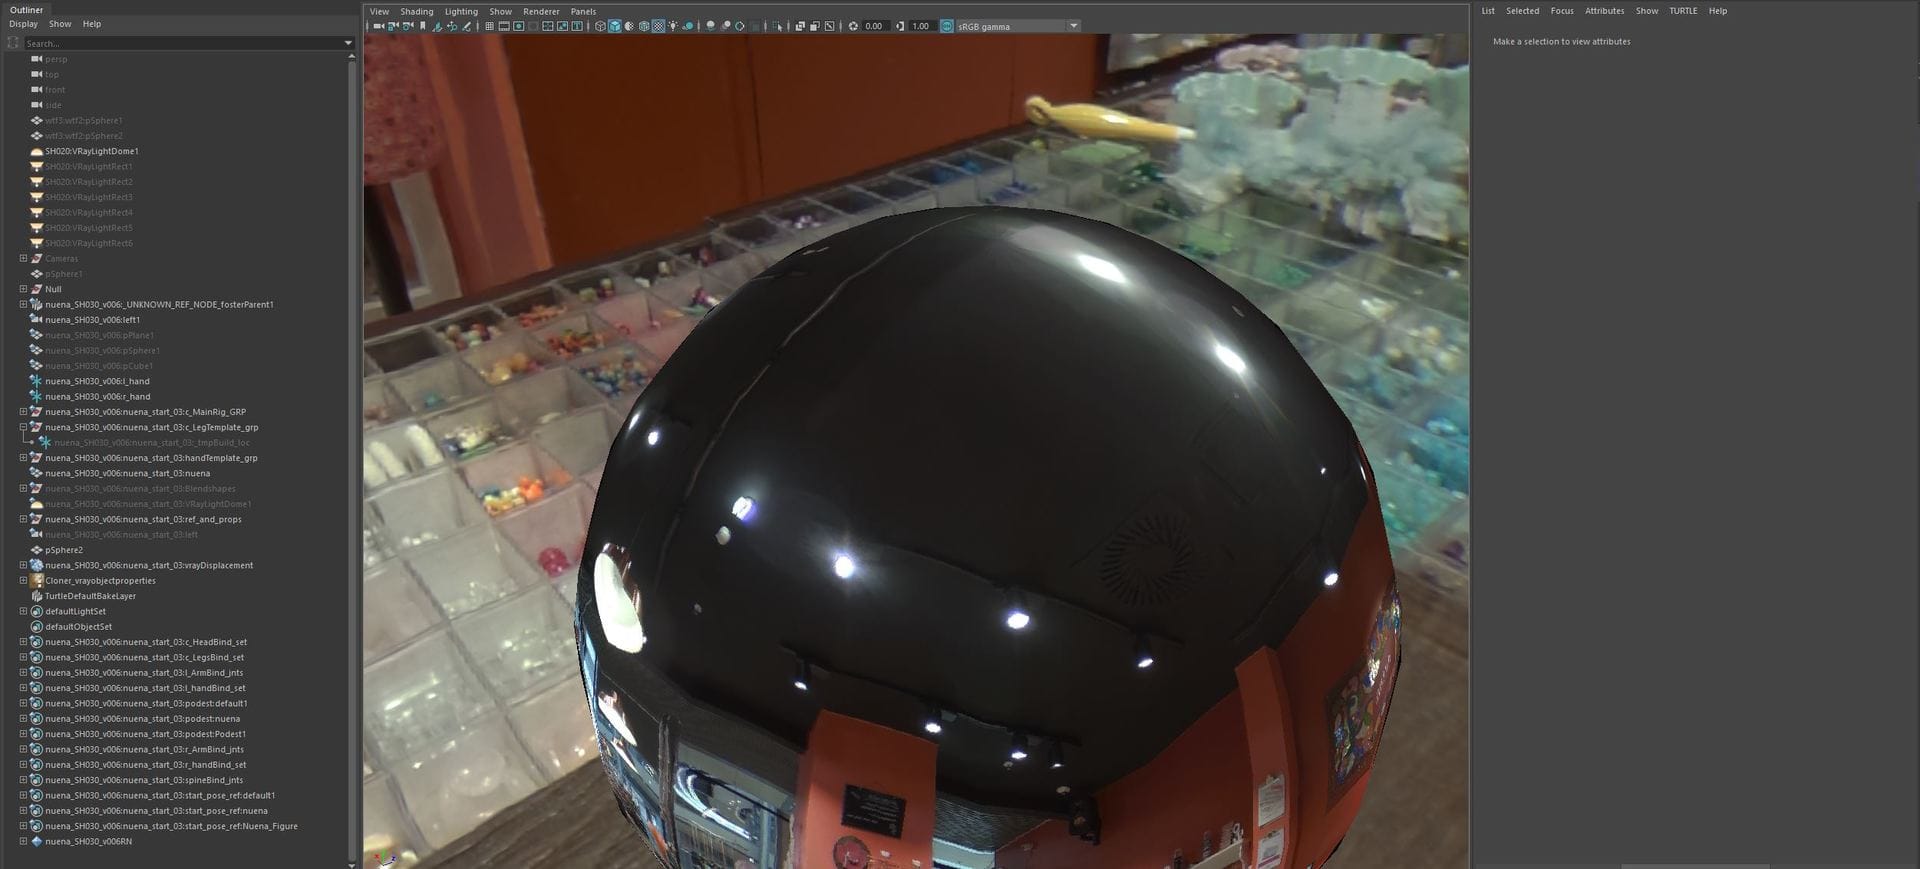Click the Grease Pencil tool icon
1920x869 pixels.
point(466,26)
